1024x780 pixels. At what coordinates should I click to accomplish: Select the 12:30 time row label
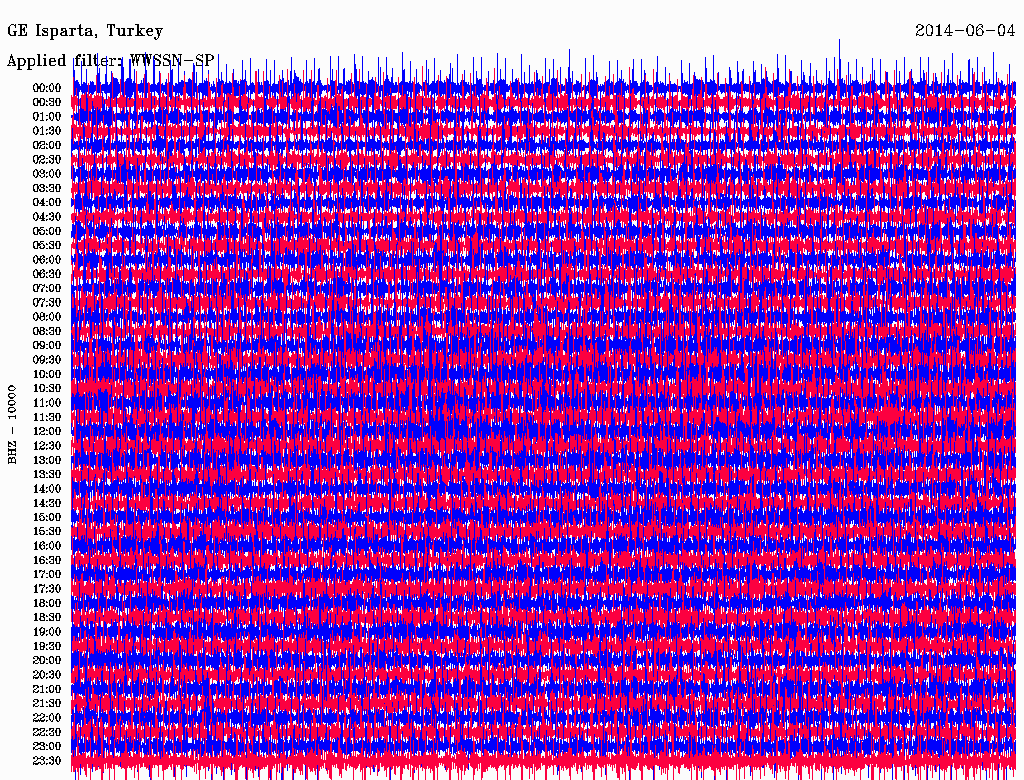coord(47,446)
